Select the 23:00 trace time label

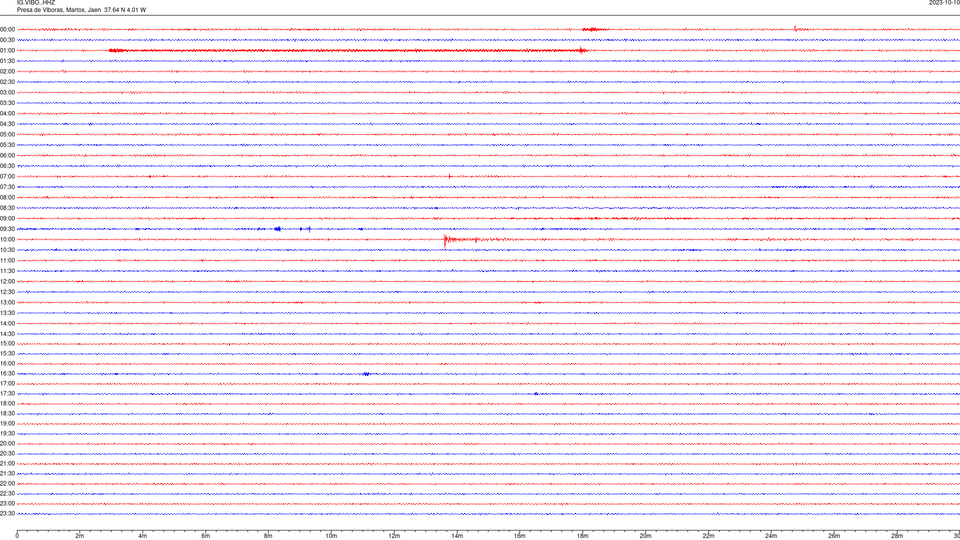coord(7,504)
